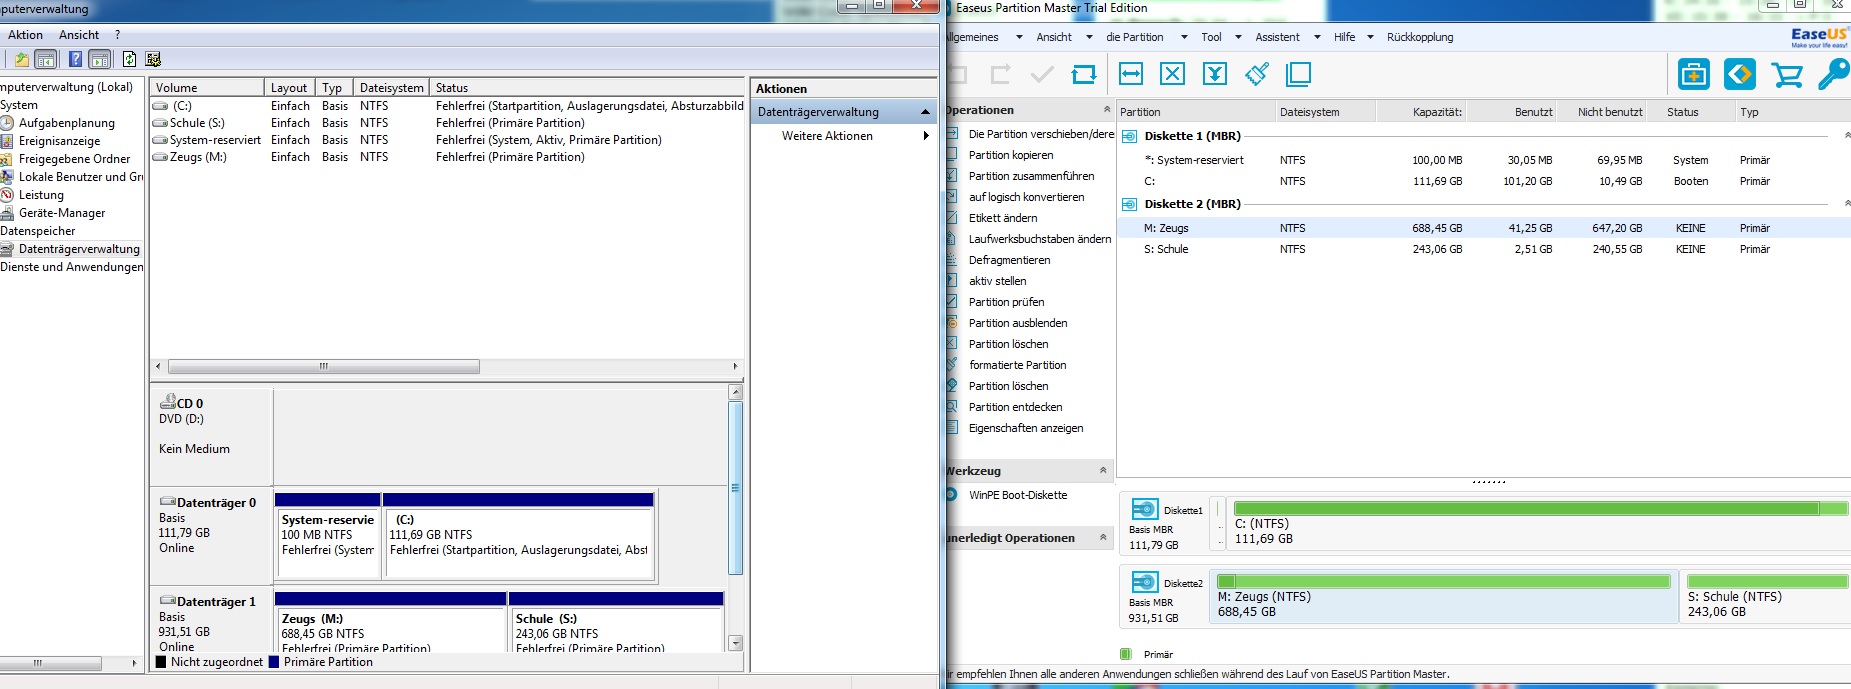The height and width of the screenshot is (689, 1851).
Task: Collapse the Diskette 1 (MBR) group
Action: (x=1847, y=136)
